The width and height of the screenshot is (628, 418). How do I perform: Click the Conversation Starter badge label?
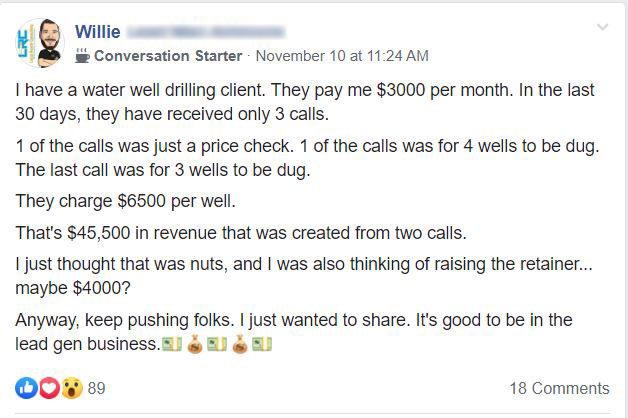168,56
